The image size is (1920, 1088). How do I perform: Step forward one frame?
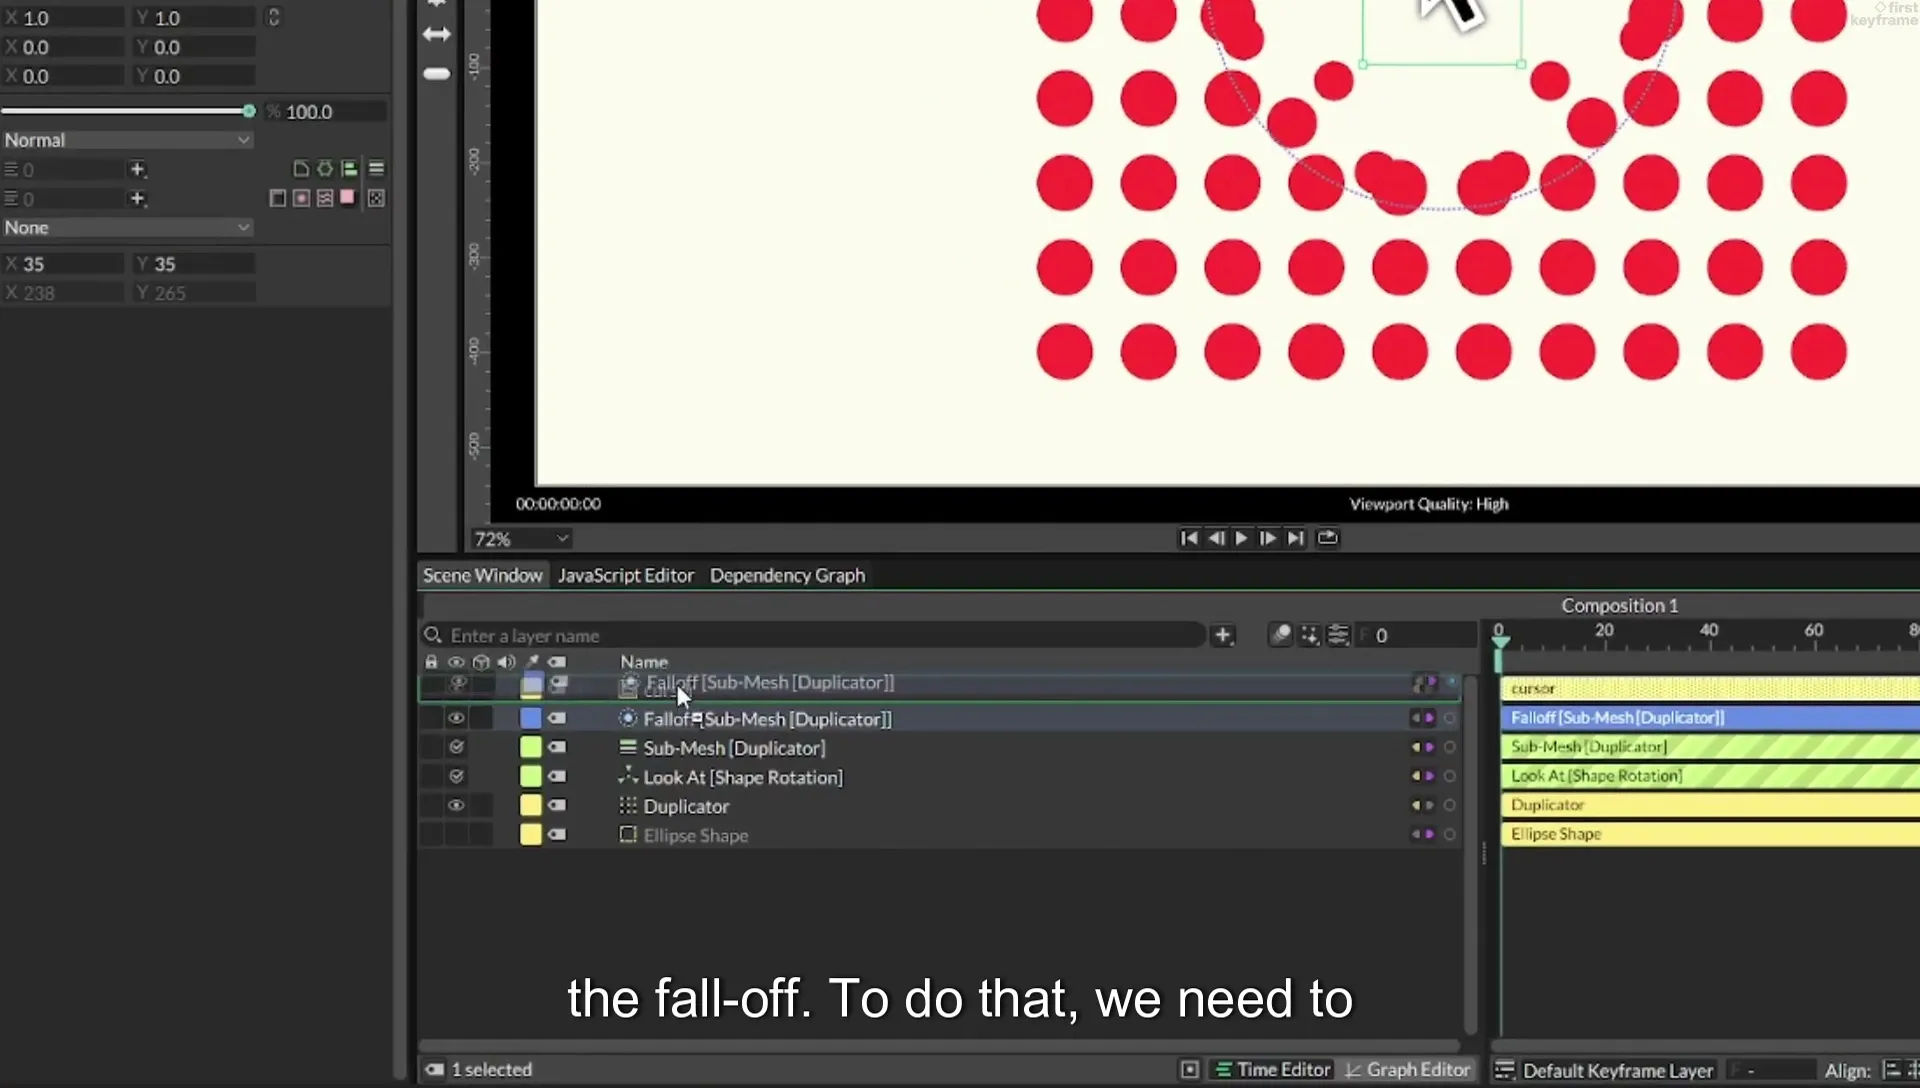tap(1268, 538)
